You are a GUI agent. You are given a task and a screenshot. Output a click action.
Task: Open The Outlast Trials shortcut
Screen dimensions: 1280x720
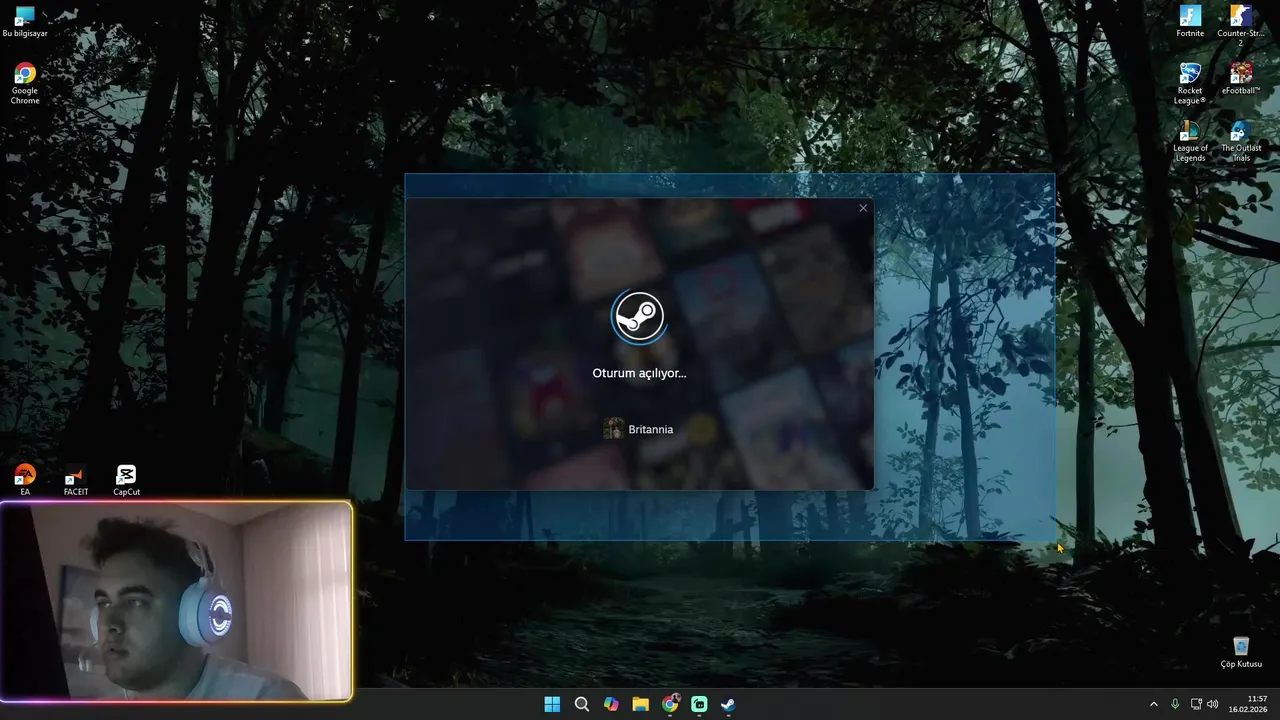[x=1241, y=140]
